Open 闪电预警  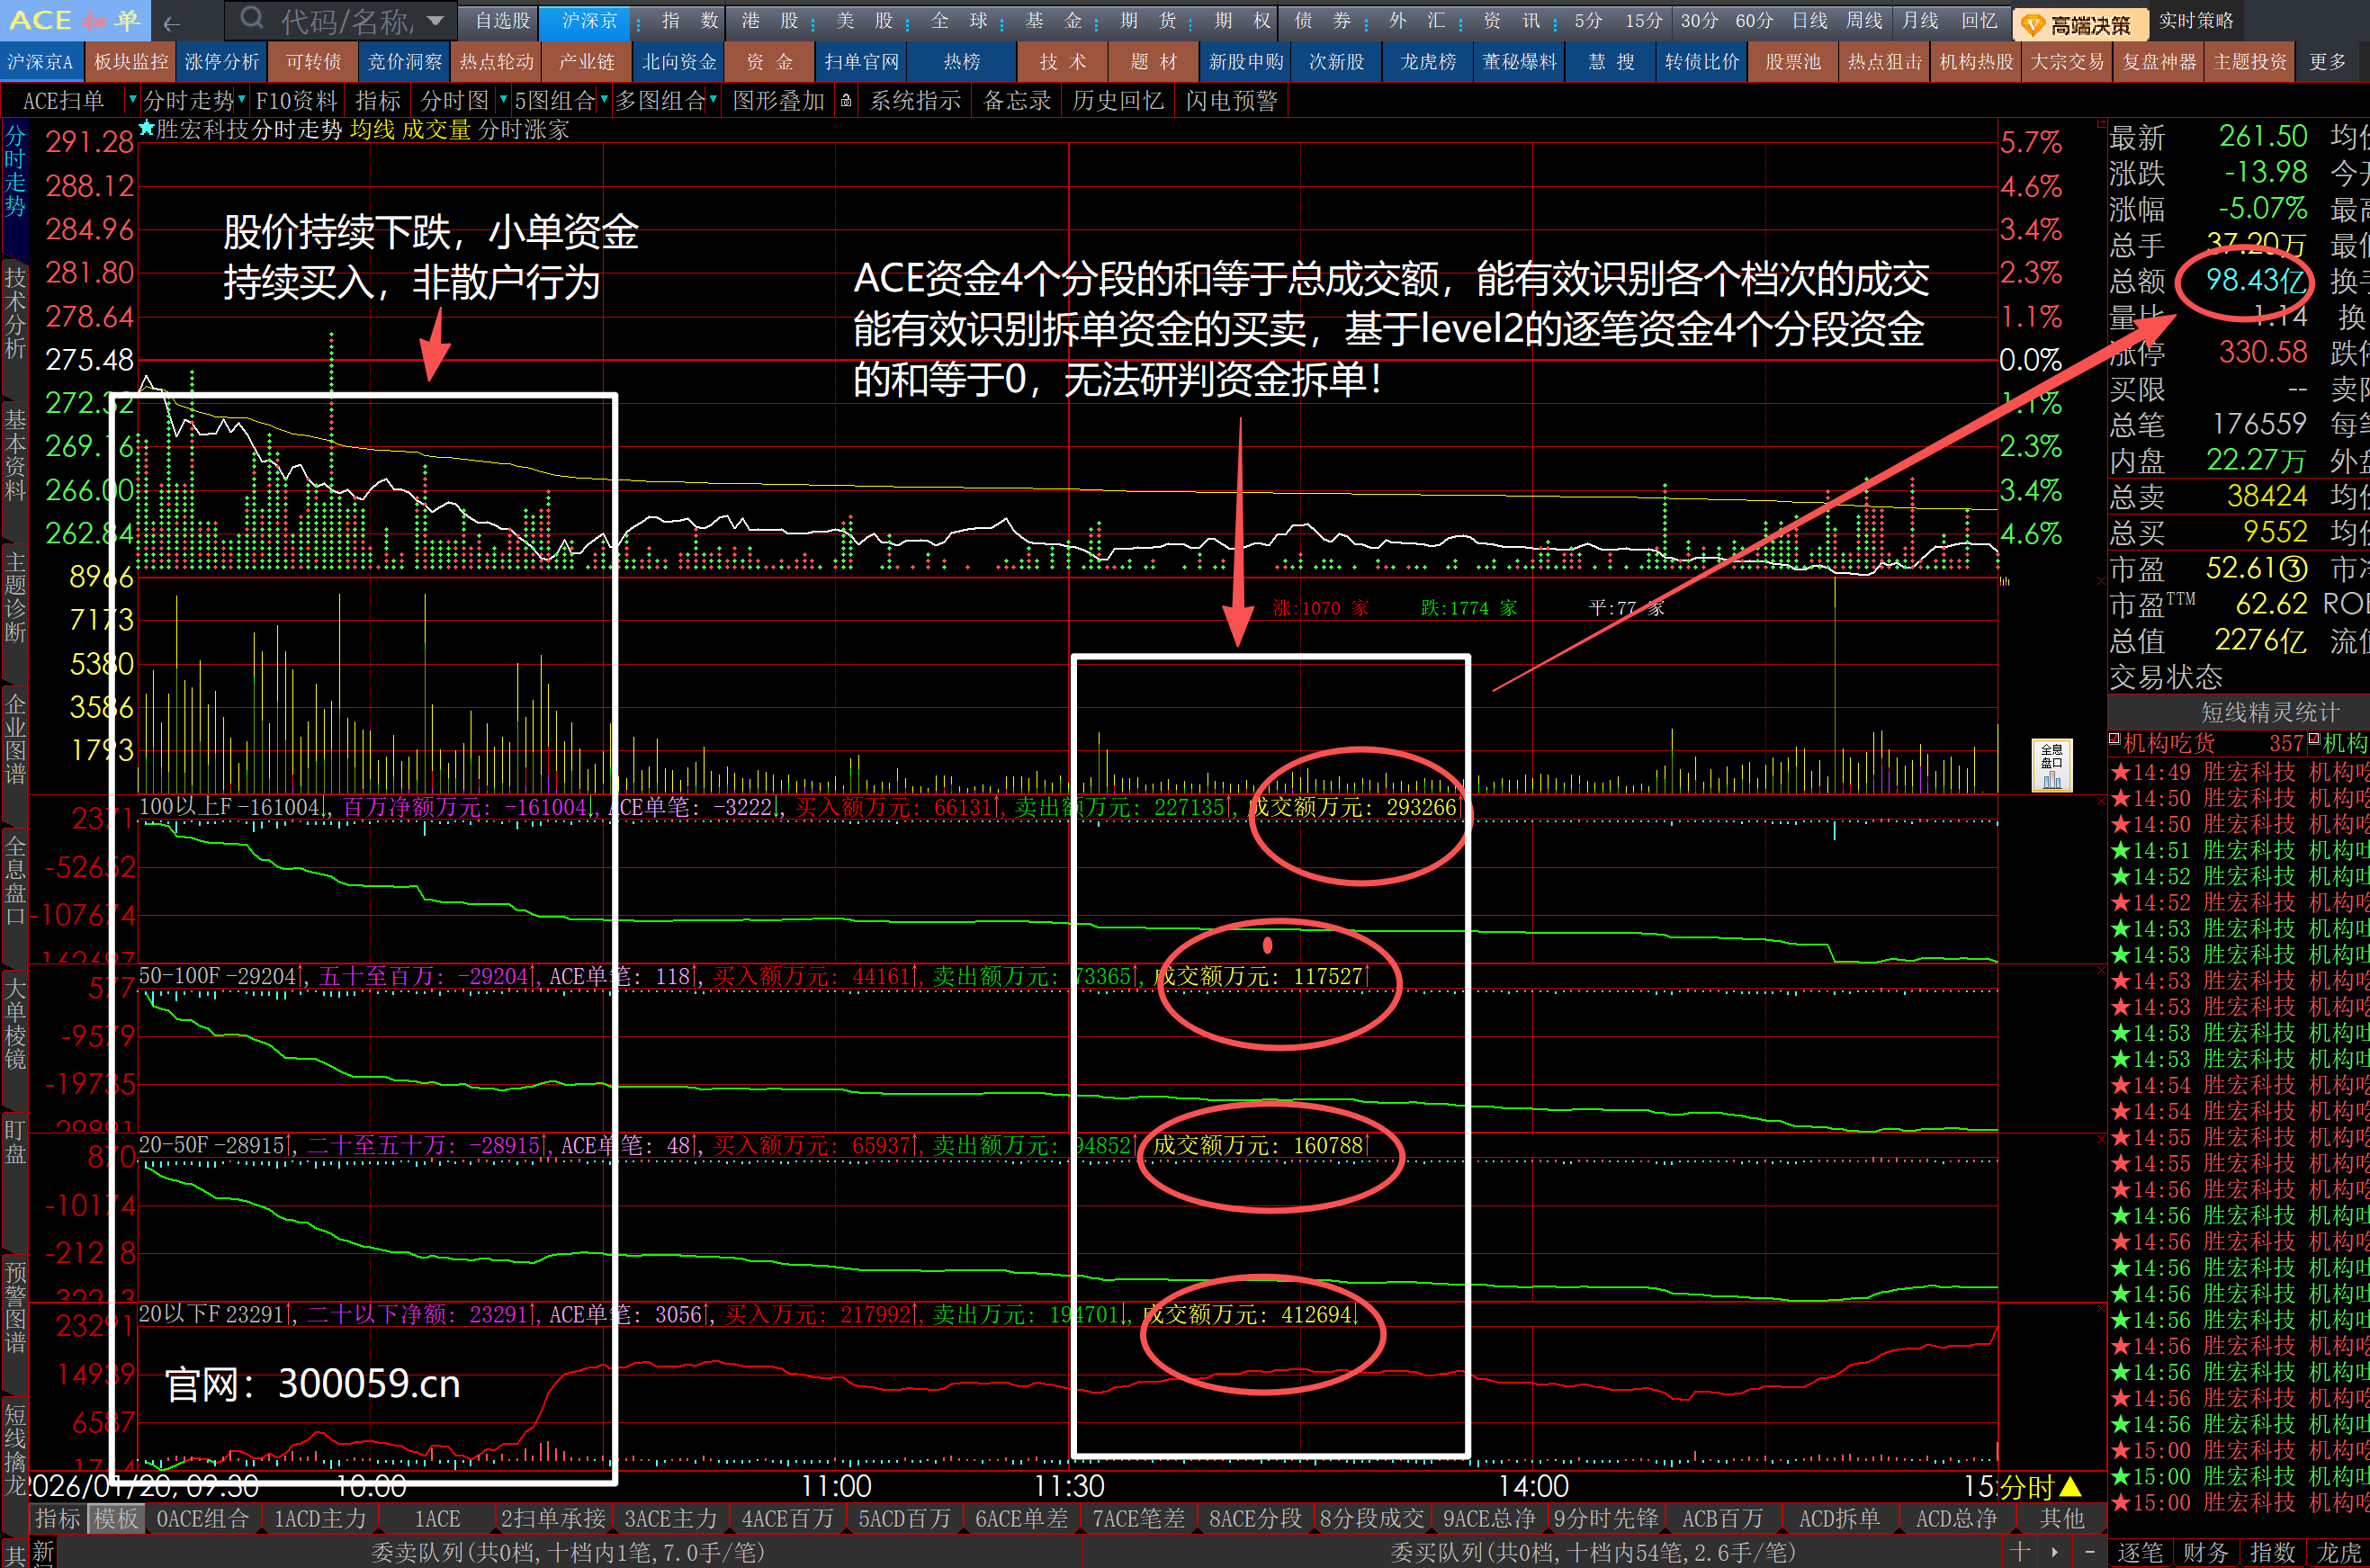coord(1231,101)
